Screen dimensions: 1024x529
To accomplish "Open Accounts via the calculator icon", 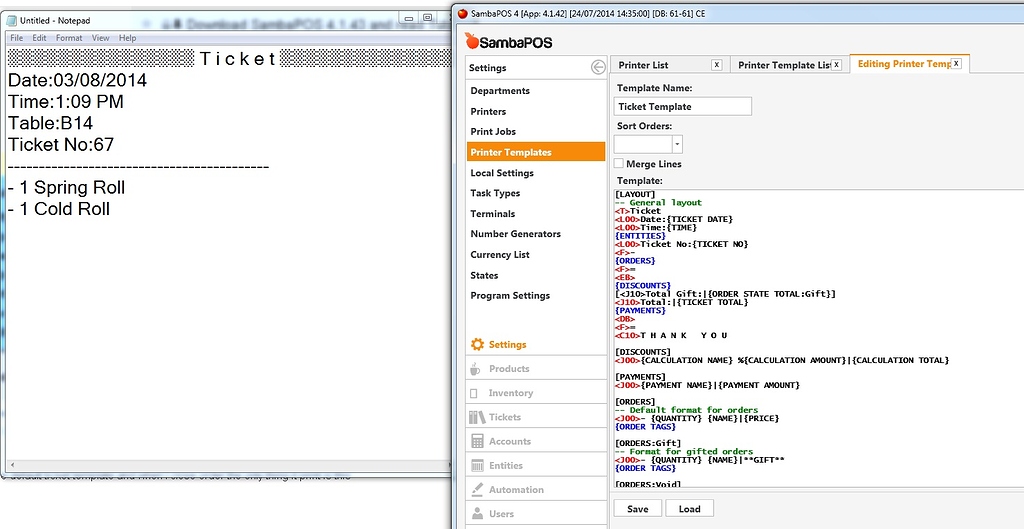I will tap(476, 441).
